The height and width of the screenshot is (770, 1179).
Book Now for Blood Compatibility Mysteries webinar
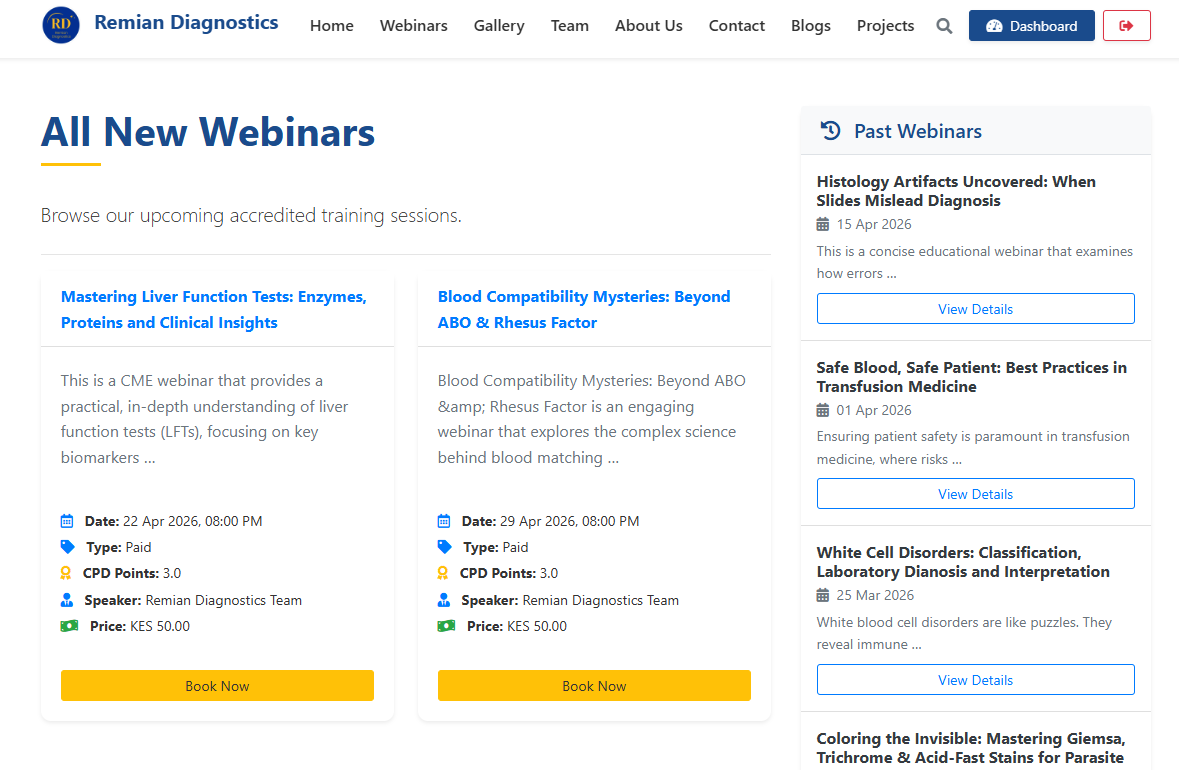[594, 686]
